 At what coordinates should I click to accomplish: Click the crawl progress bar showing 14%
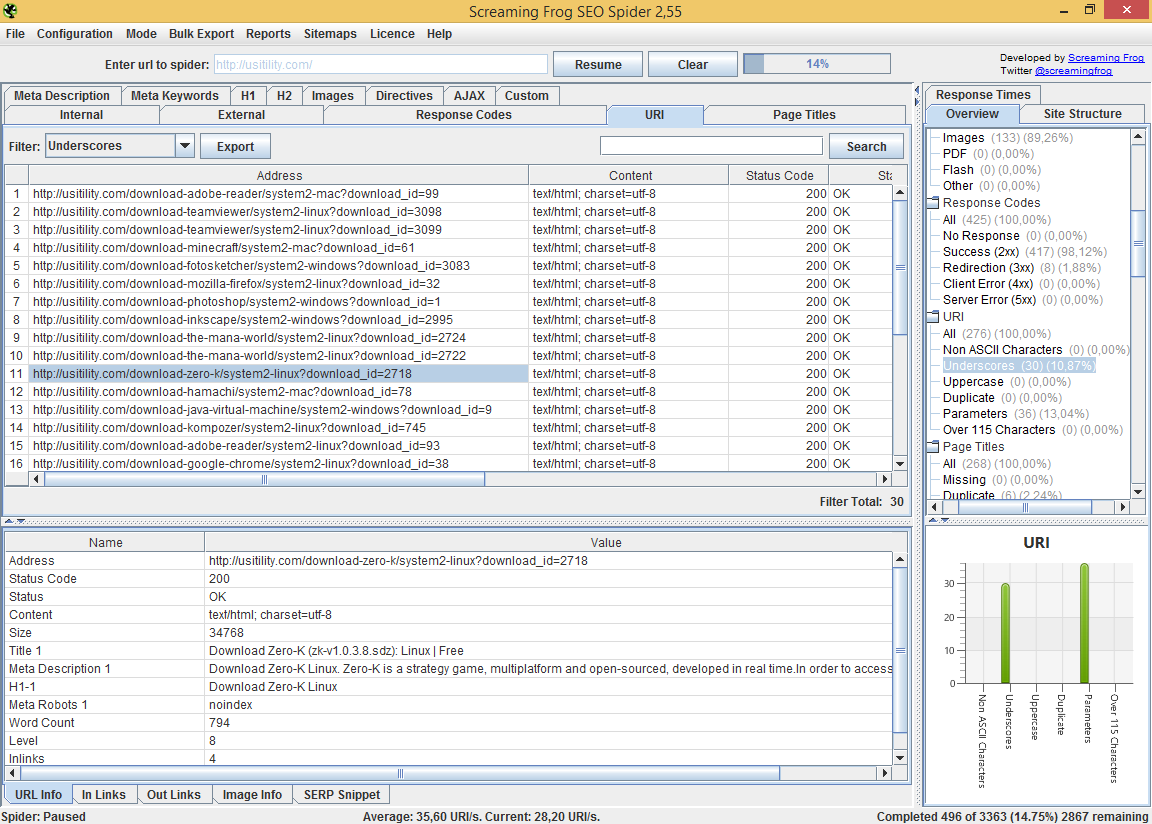pos(817,64)
